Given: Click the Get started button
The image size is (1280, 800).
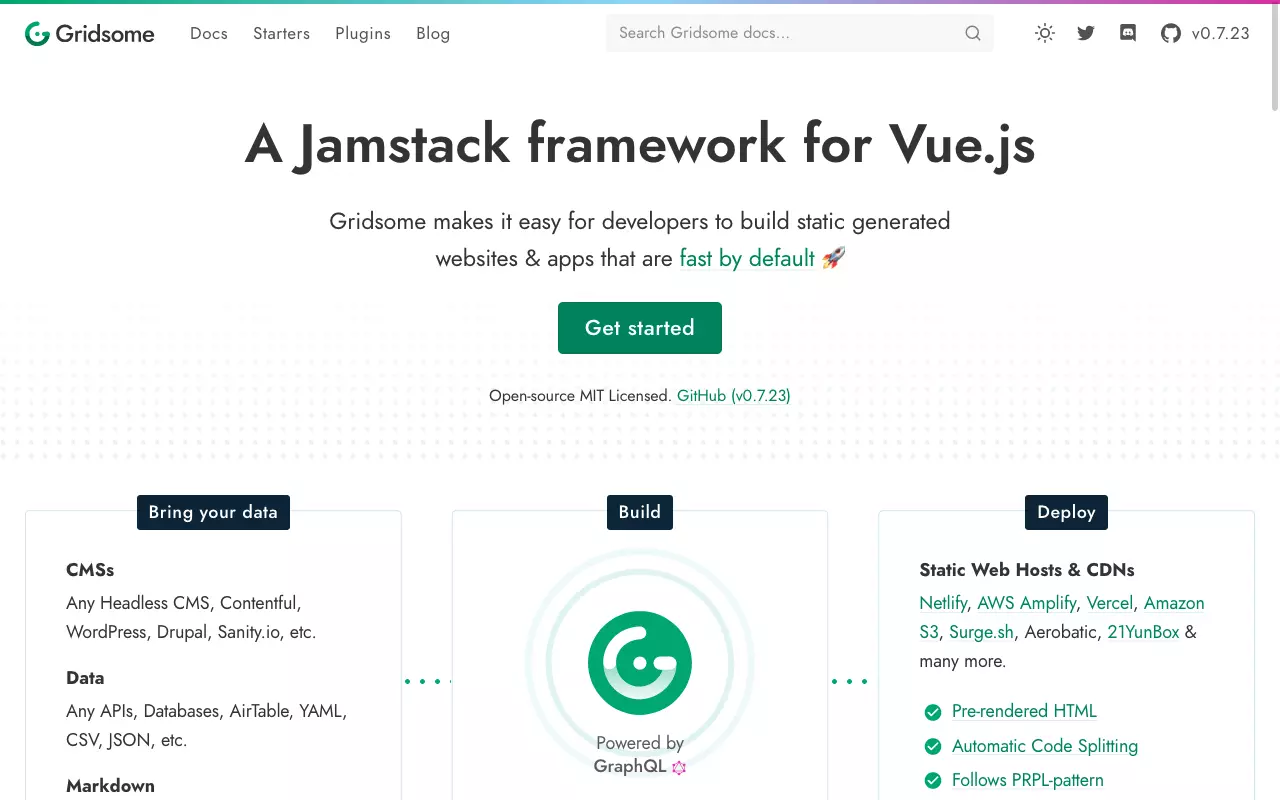Looking at the screenshot, I should click(x=640, y=328).
